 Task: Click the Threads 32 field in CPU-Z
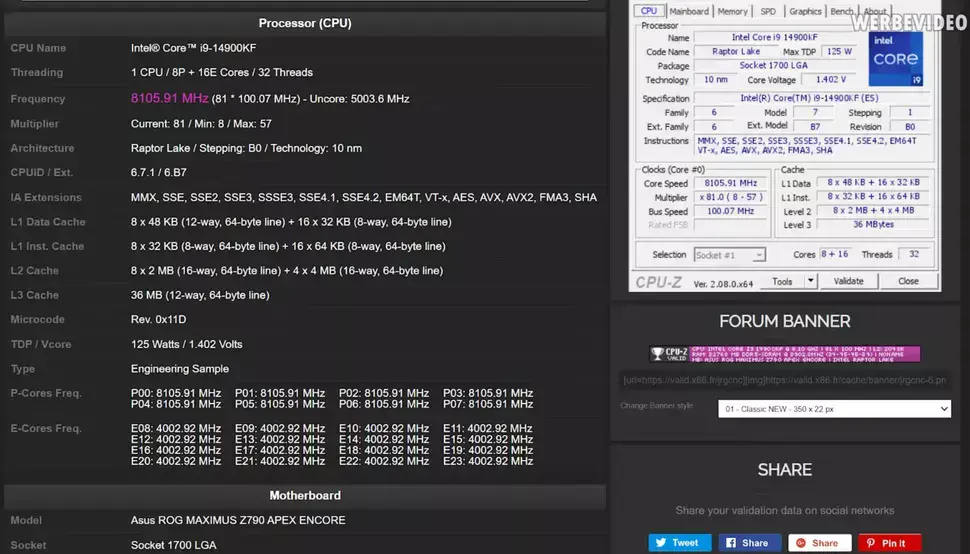[914, 254]
